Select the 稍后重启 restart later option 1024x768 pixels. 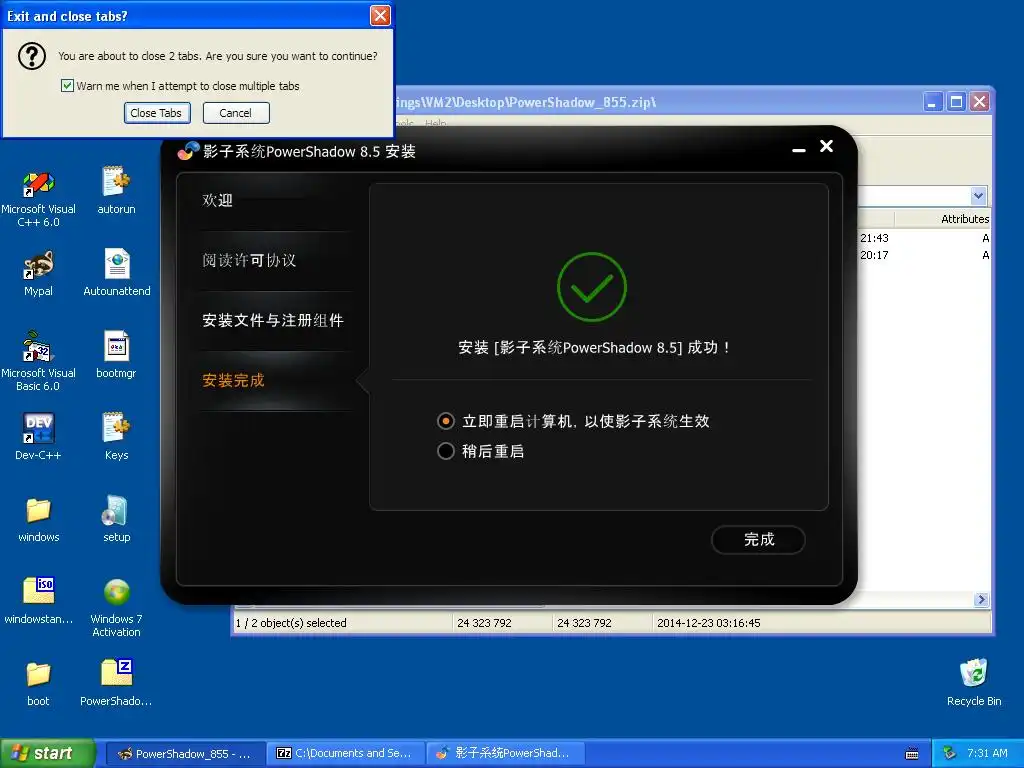click(445, 451)
